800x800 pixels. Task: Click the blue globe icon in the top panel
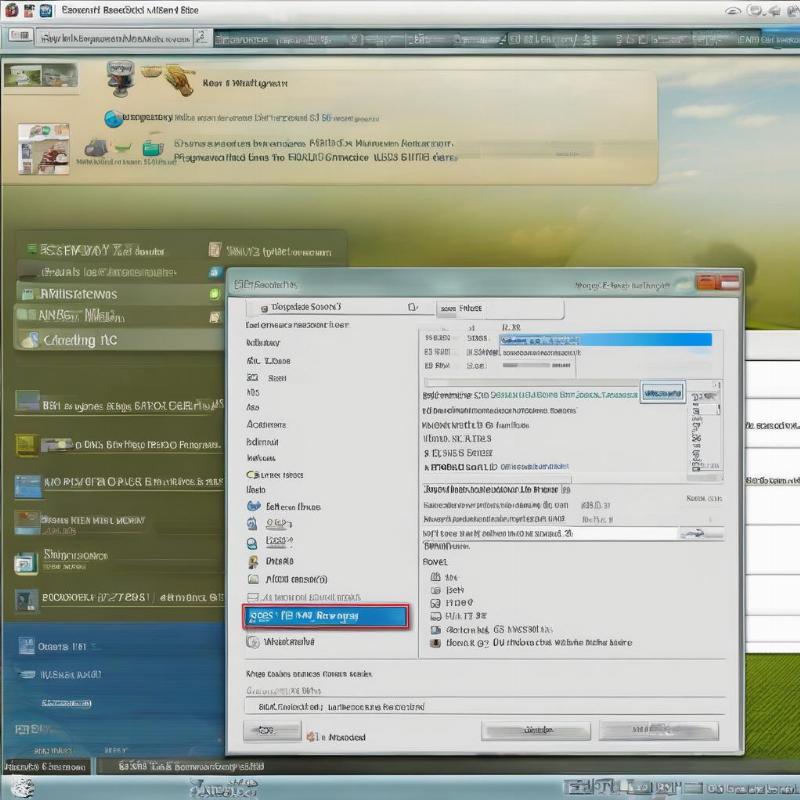click(x=113, y=119)
